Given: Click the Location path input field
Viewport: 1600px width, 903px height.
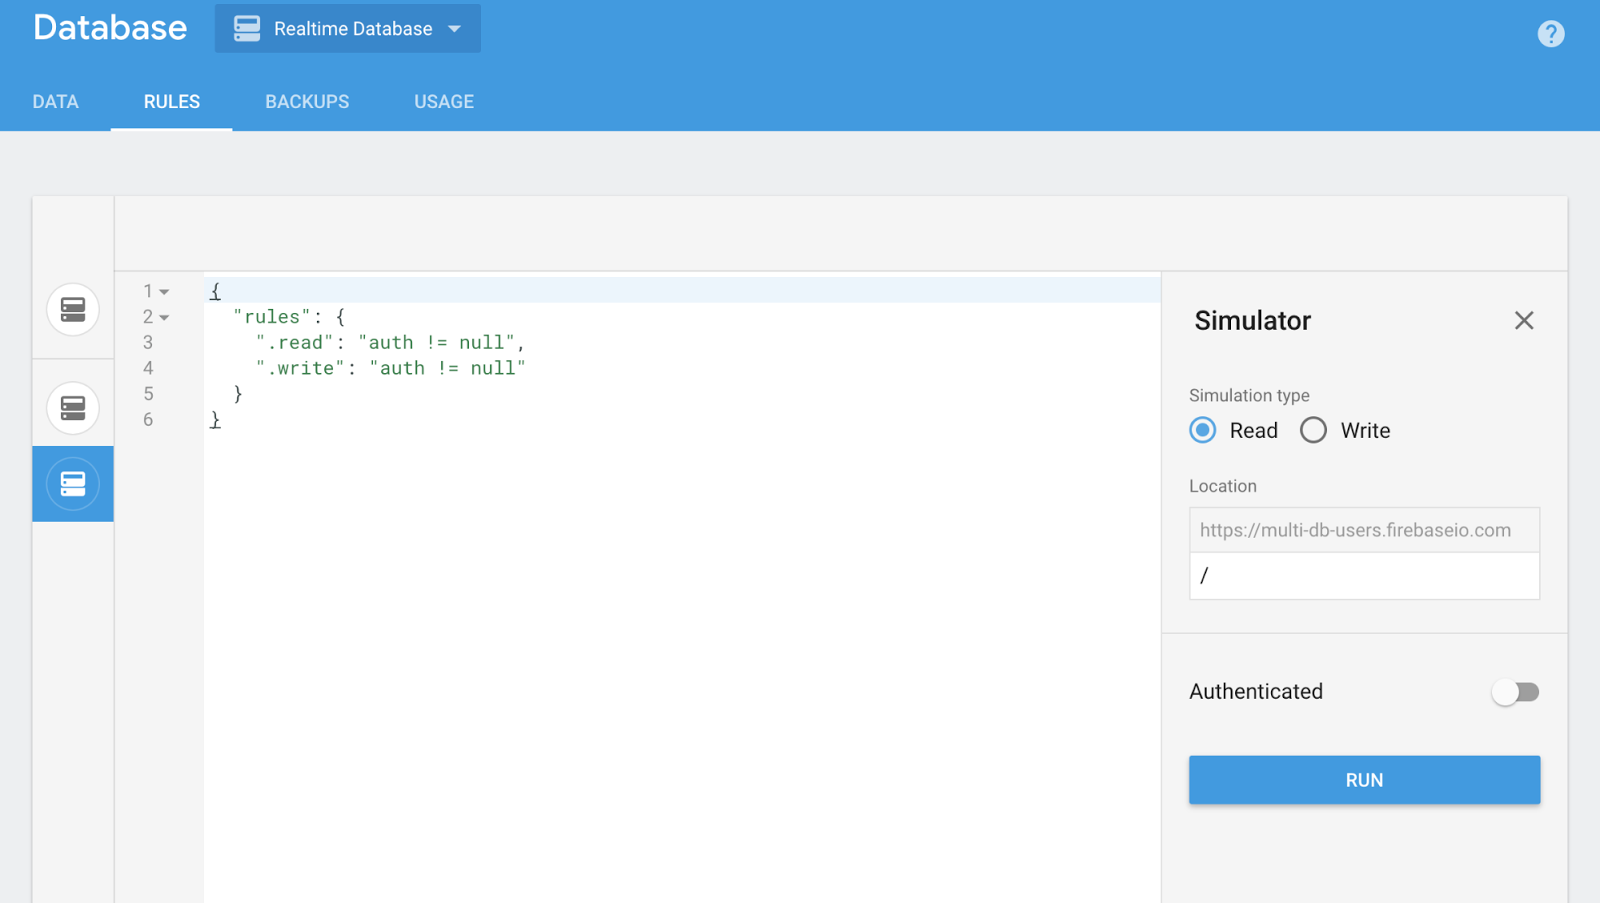Looking at the screenshot, I should pyautogui.click(x=1364, y=576).
